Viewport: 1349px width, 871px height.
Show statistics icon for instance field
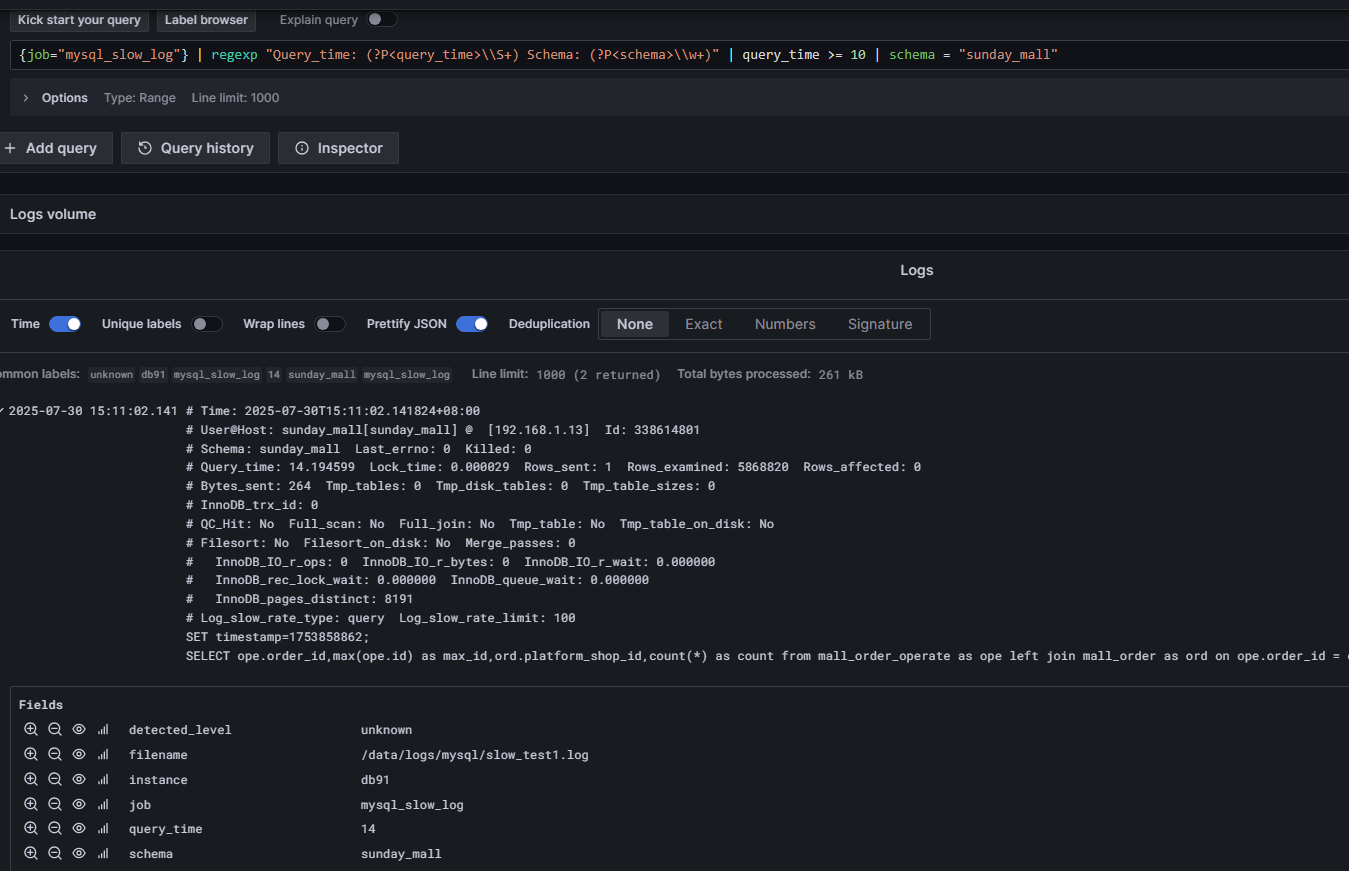[x=103, y=780]
